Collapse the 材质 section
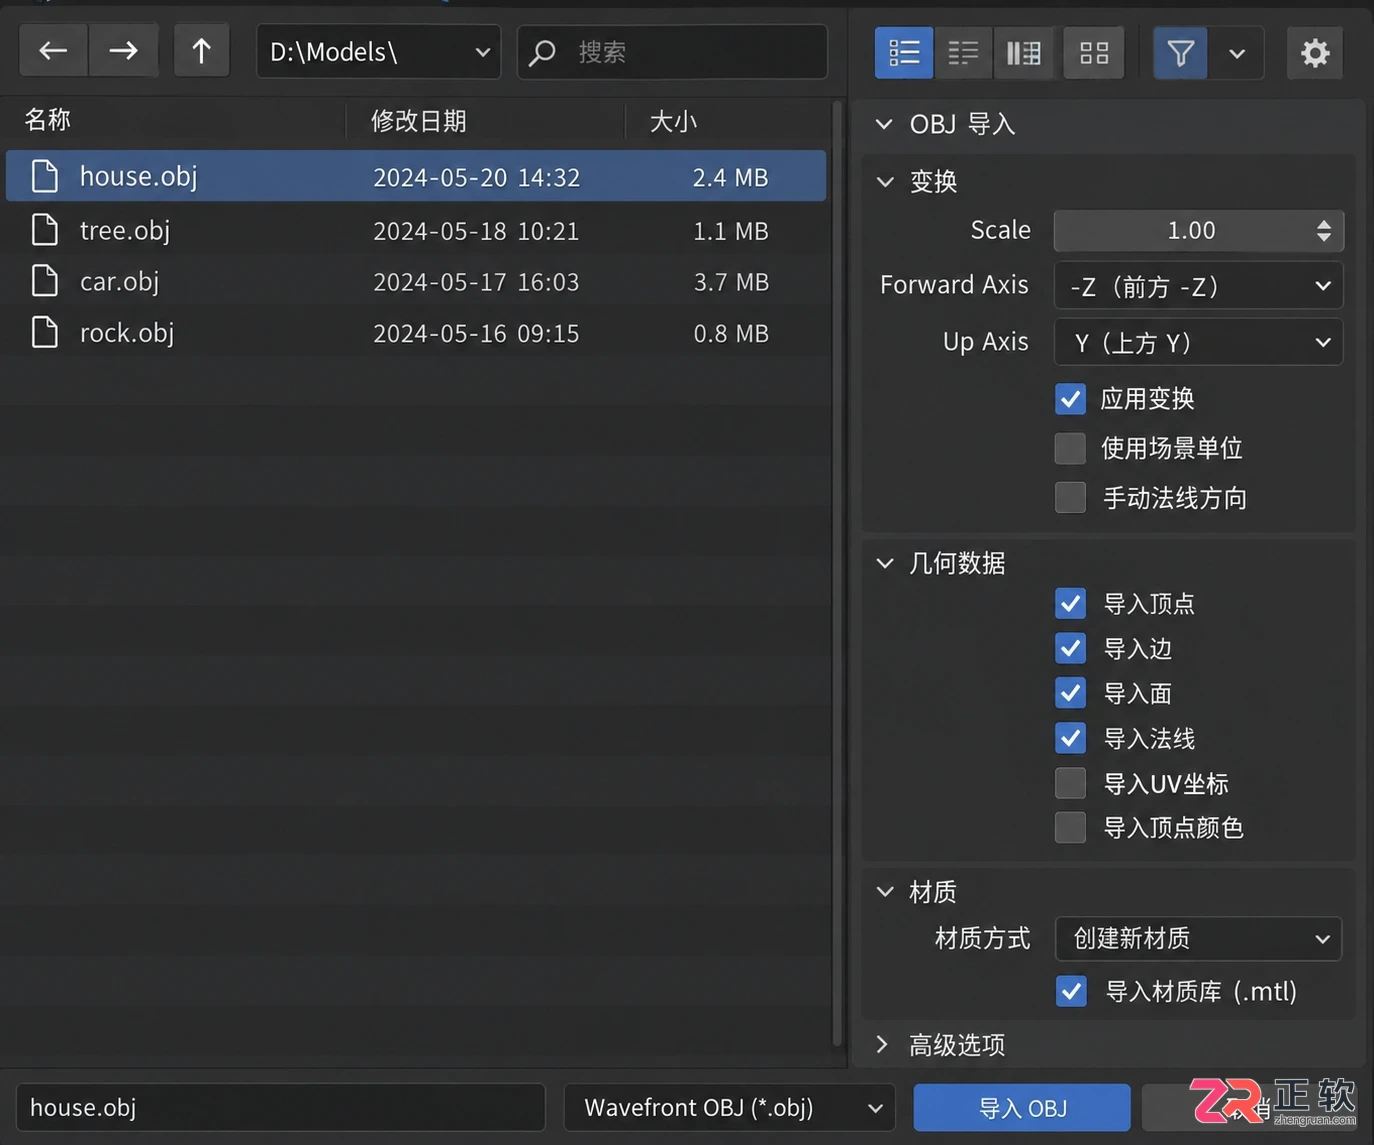Image resolution: width=1374 pixels, height=1145 pixels. [x=885, y=891]
